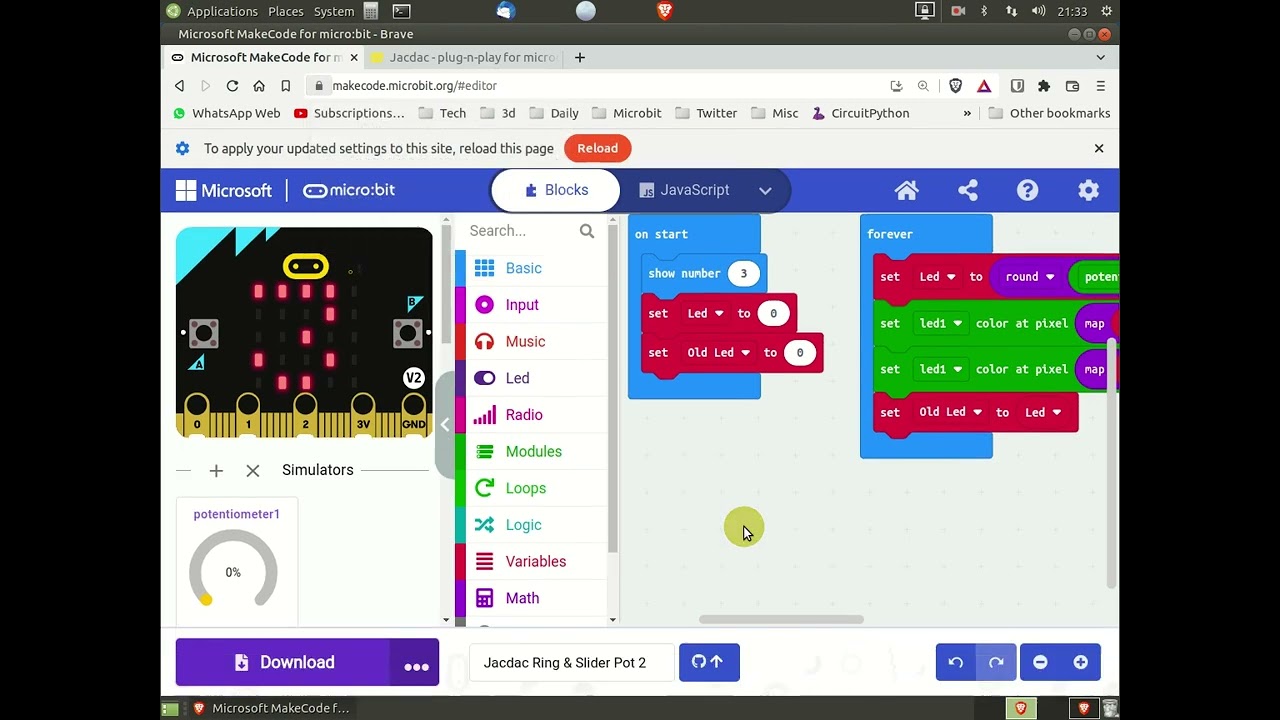Image resolution: width=1280 pixels, height=720 pixels.
Task: Open the Places menu
Action: pos(285,11)
